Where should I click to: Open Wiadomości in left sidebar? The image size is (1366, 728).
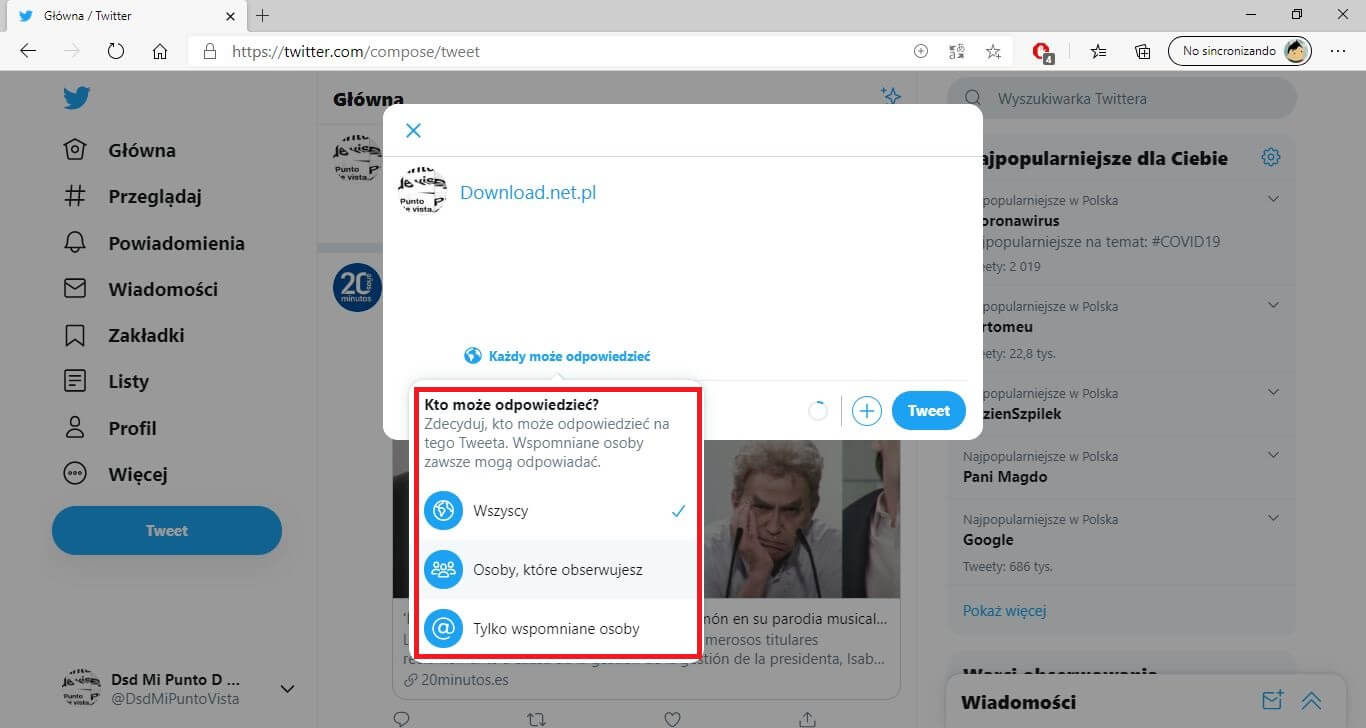click(140, 289)
